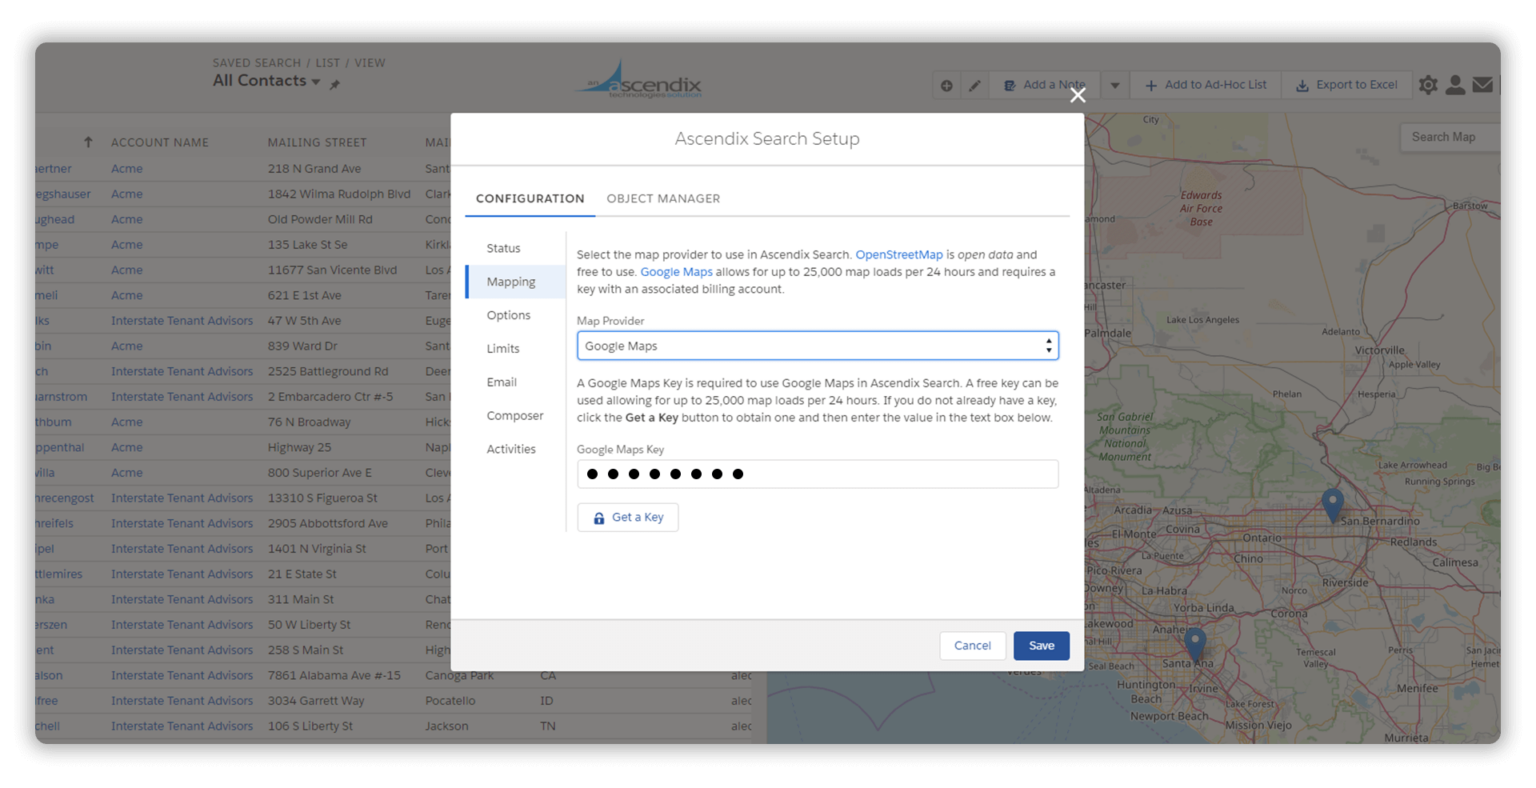Screen dimensions: 1536x788
Task: Switch to the Object Manager tab
Action: [663, 198]
